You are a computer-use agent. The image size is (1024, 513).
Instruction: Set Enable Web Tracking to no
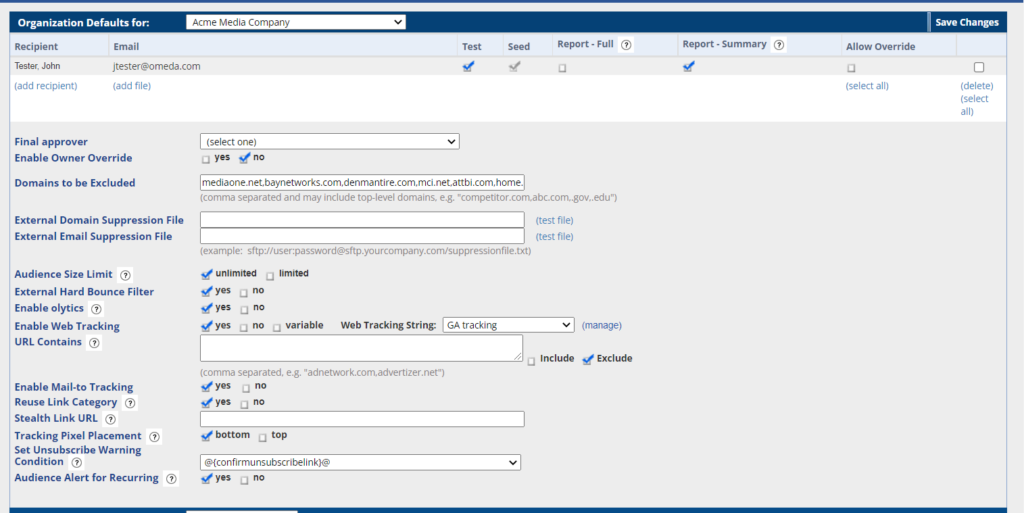click(x=244, y=328)
